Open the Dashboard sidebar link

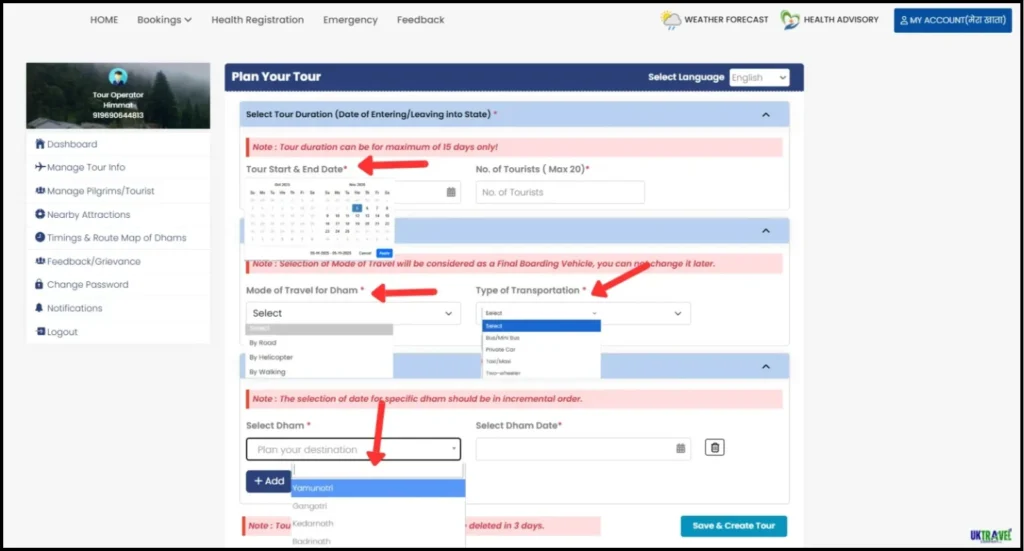pyautogui.click(x=72, y=144)
